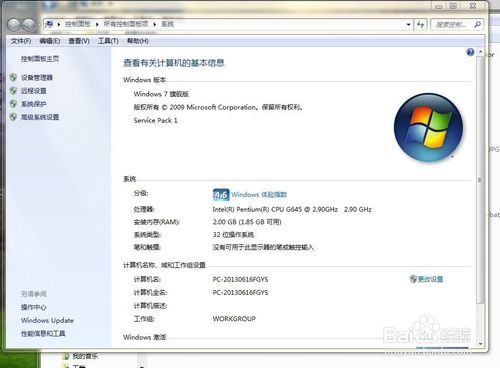Click shield icon beside 远程设置
This screenshot has height=368, width=500.
click(x=13, y=91)
